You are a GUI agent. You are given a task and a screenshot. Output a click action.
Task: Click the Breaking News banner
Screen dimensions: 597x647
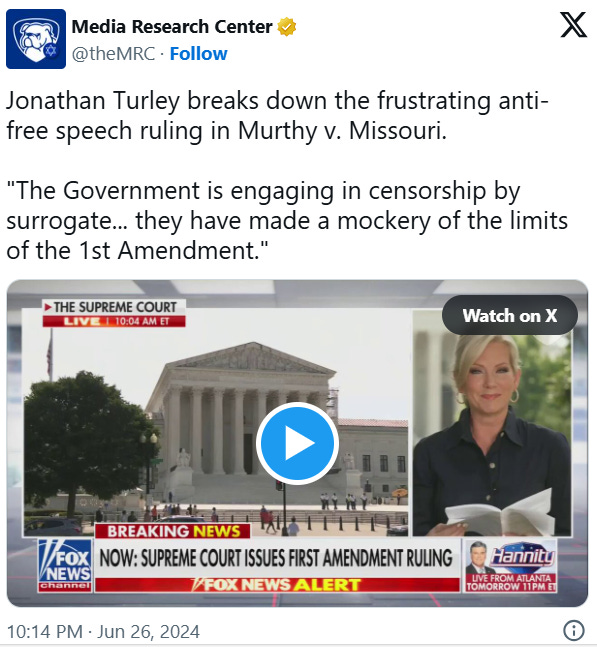click(173, 531)
